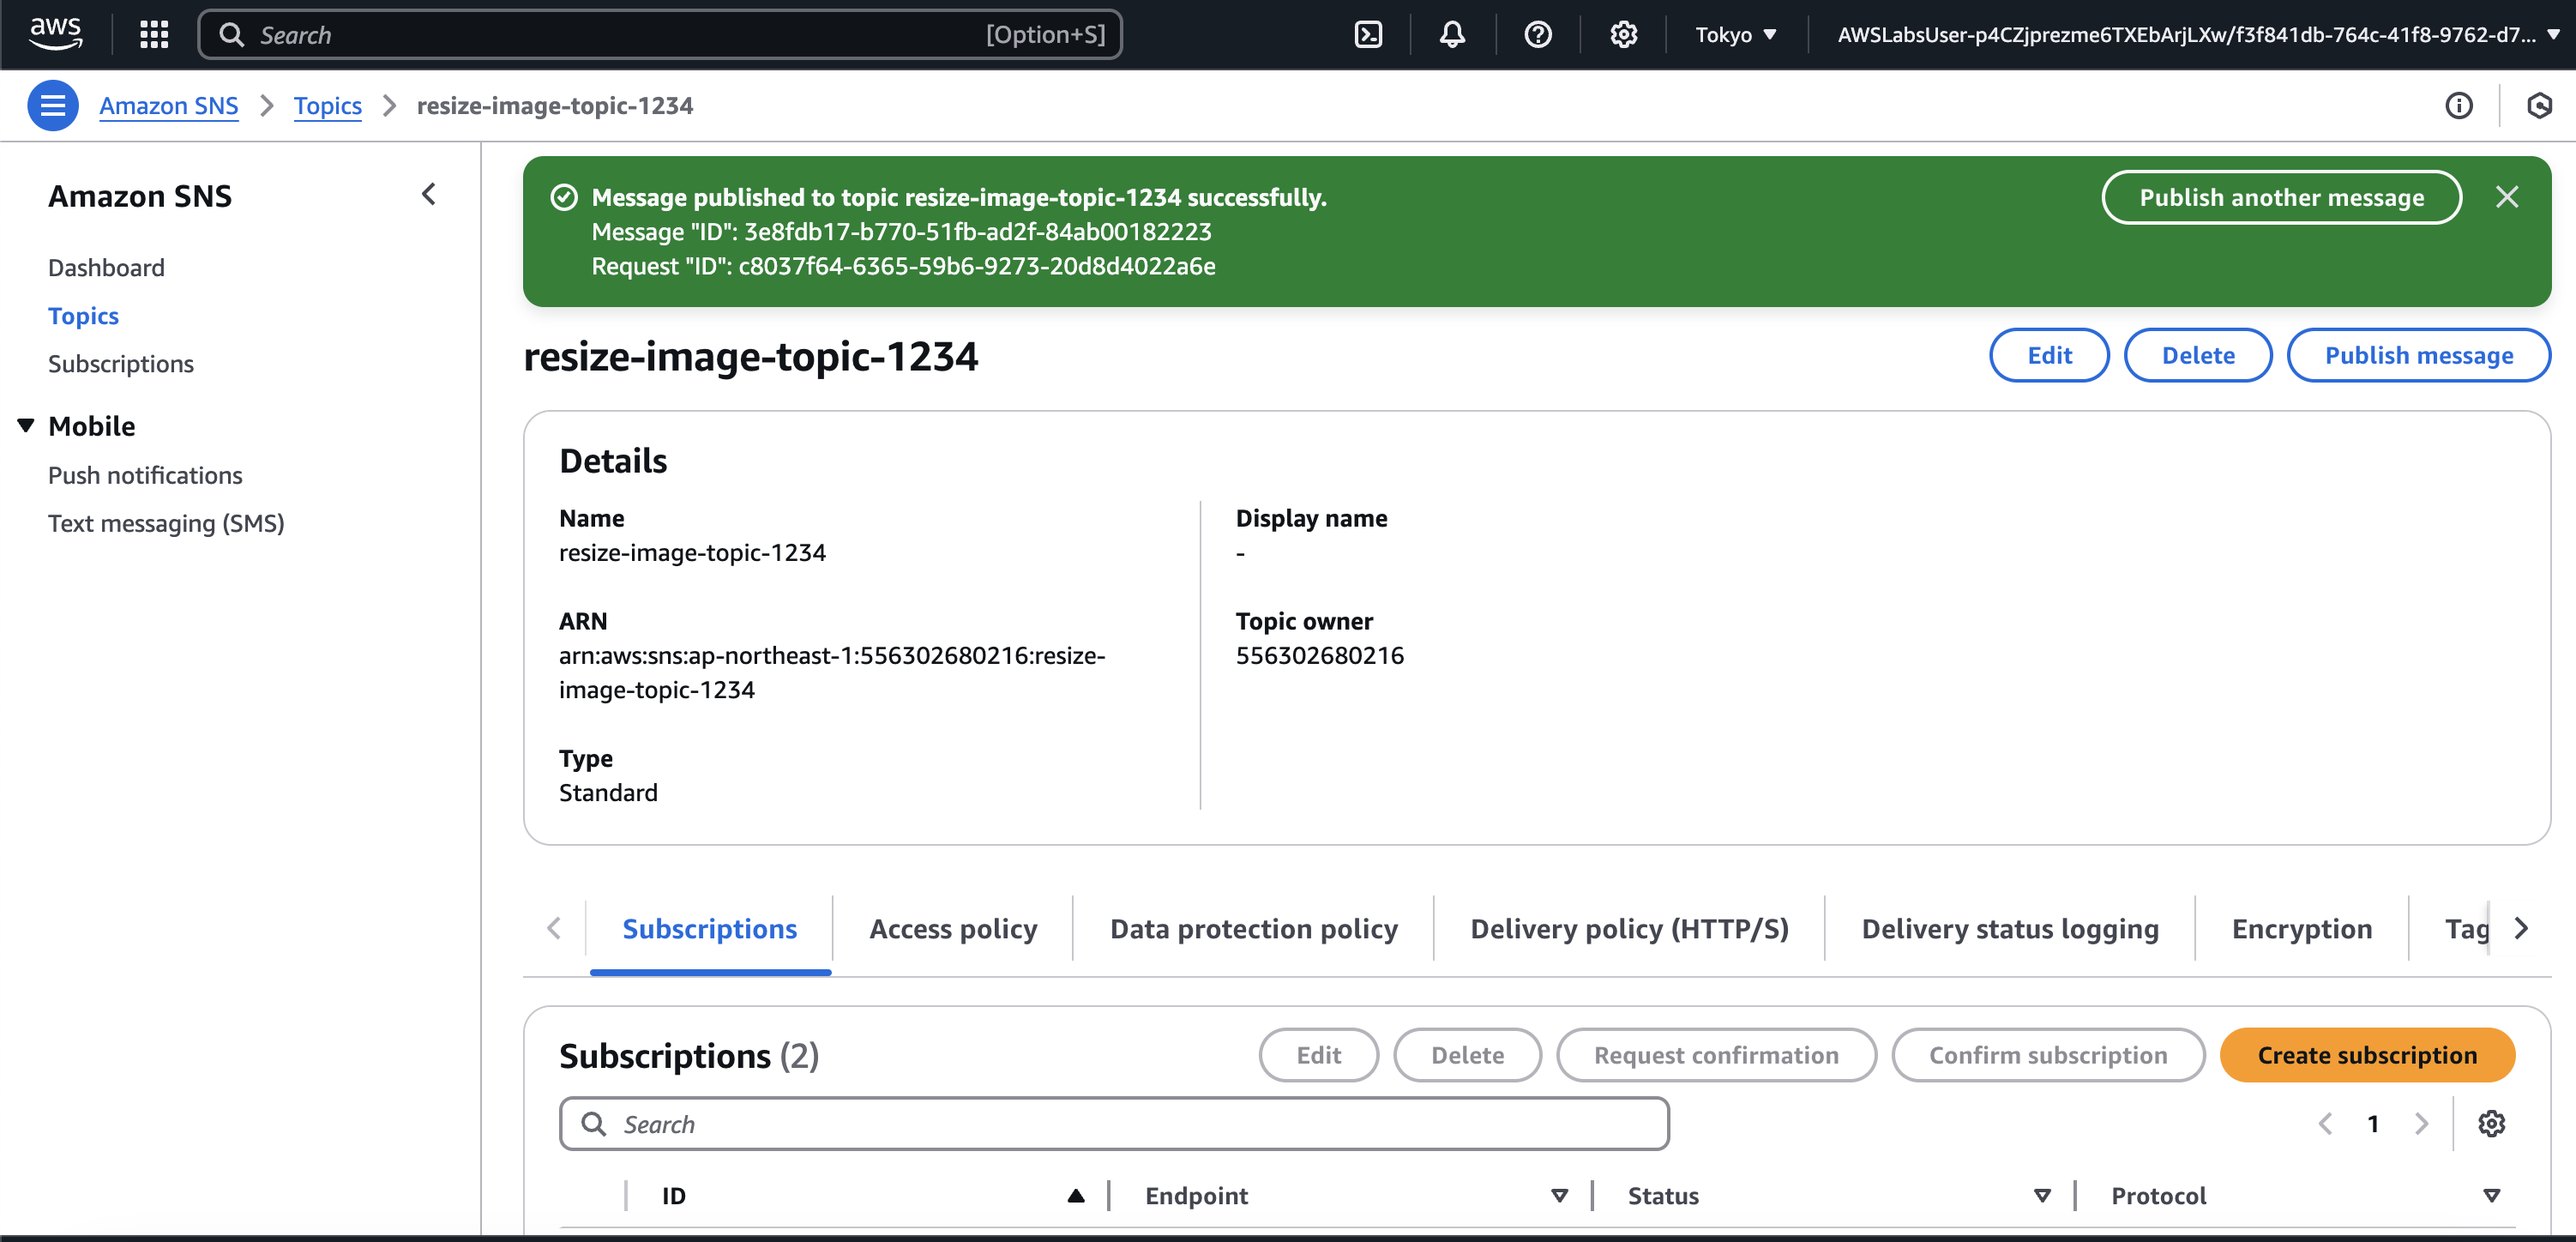Open the AWS services grid menu

point(153,35)
